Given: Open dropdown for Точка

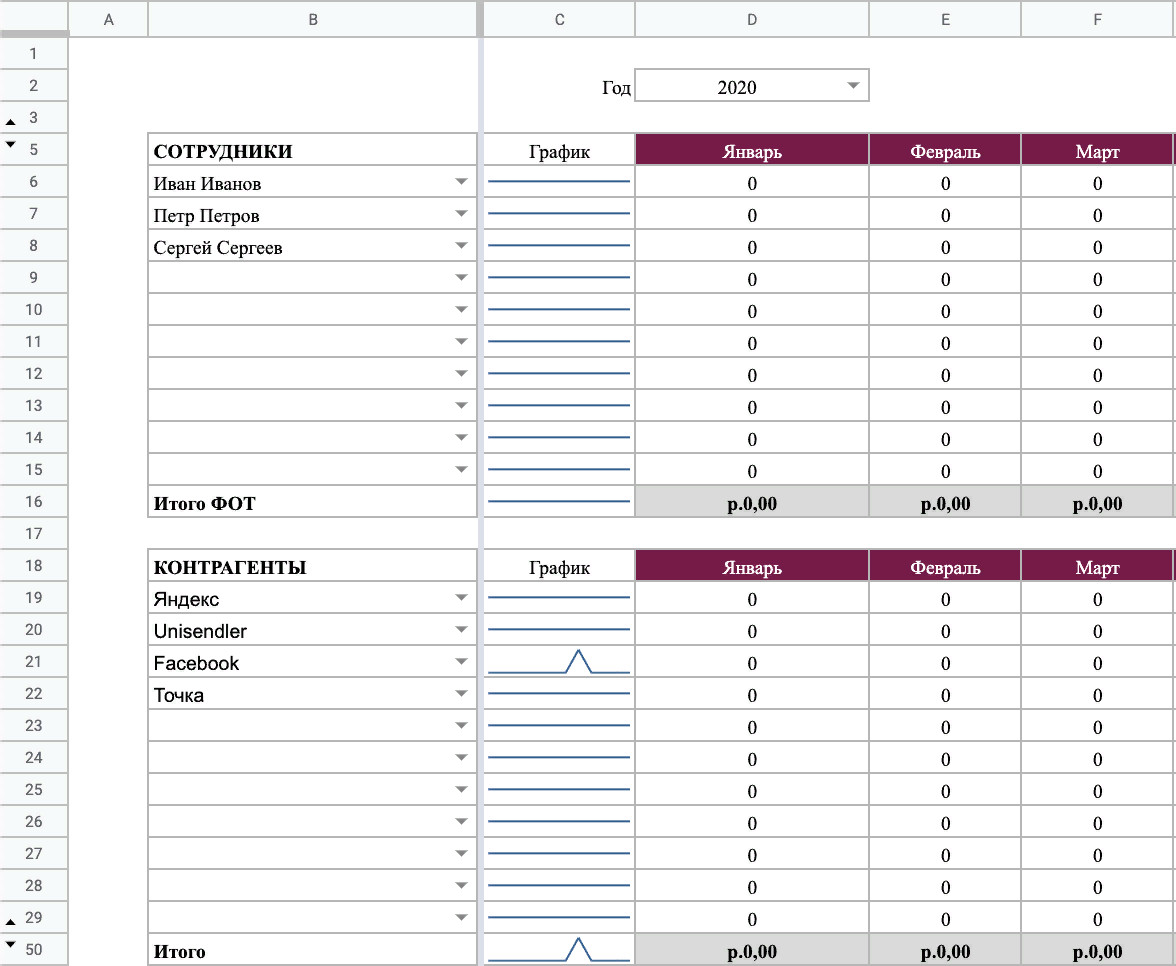Looking at the screenshot, I should pyautogui.click(x=461, y=694).
